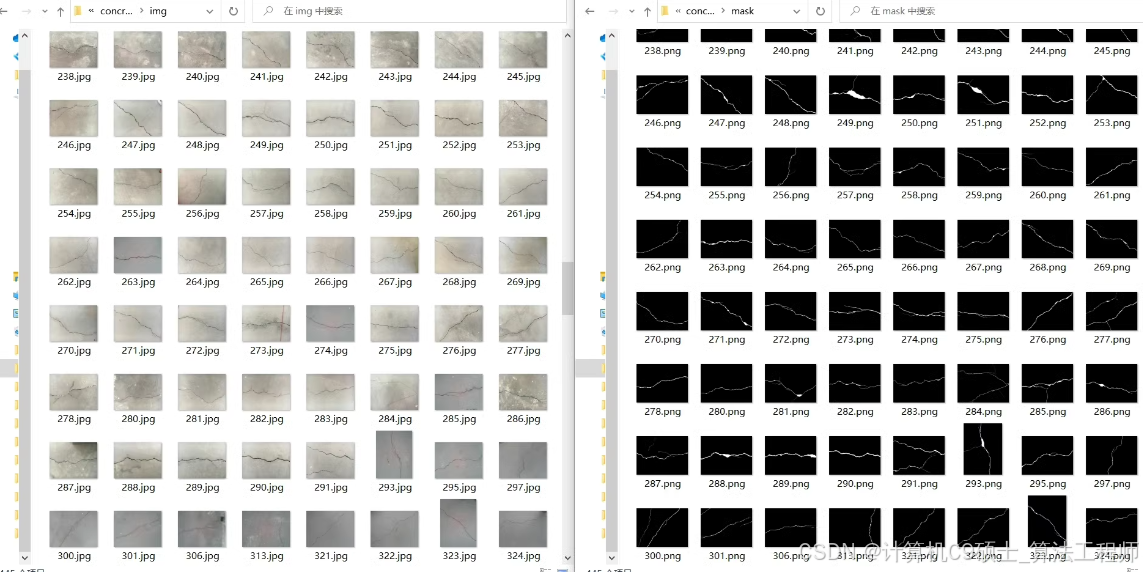Select portrait thumbnail 293.jpg
This screenshot has width=1143, height=572.
(394, 455)
